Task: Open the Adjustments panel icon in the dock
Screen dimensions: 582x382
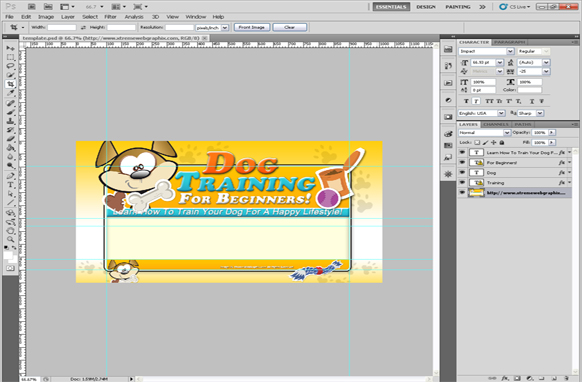Action: click(448, 100)
